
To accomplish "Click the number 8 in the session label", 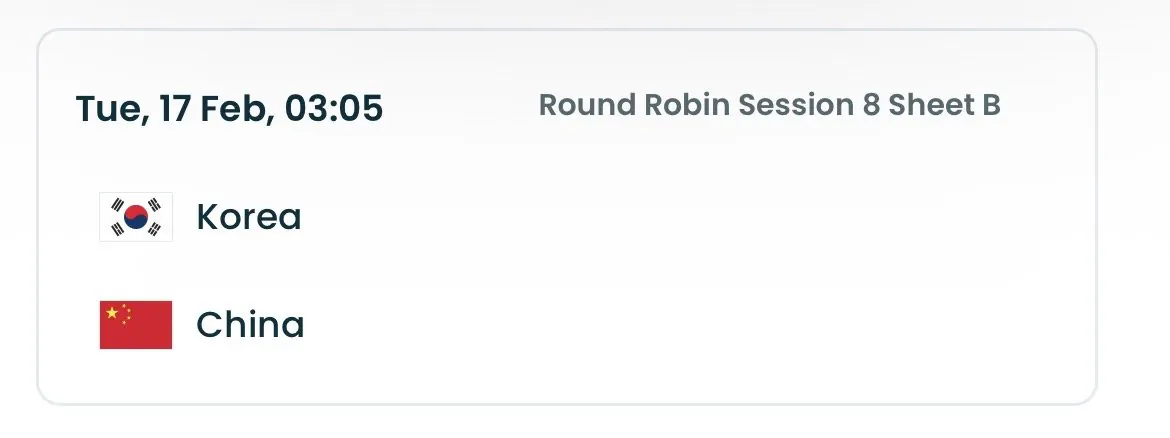I will 871,105.
